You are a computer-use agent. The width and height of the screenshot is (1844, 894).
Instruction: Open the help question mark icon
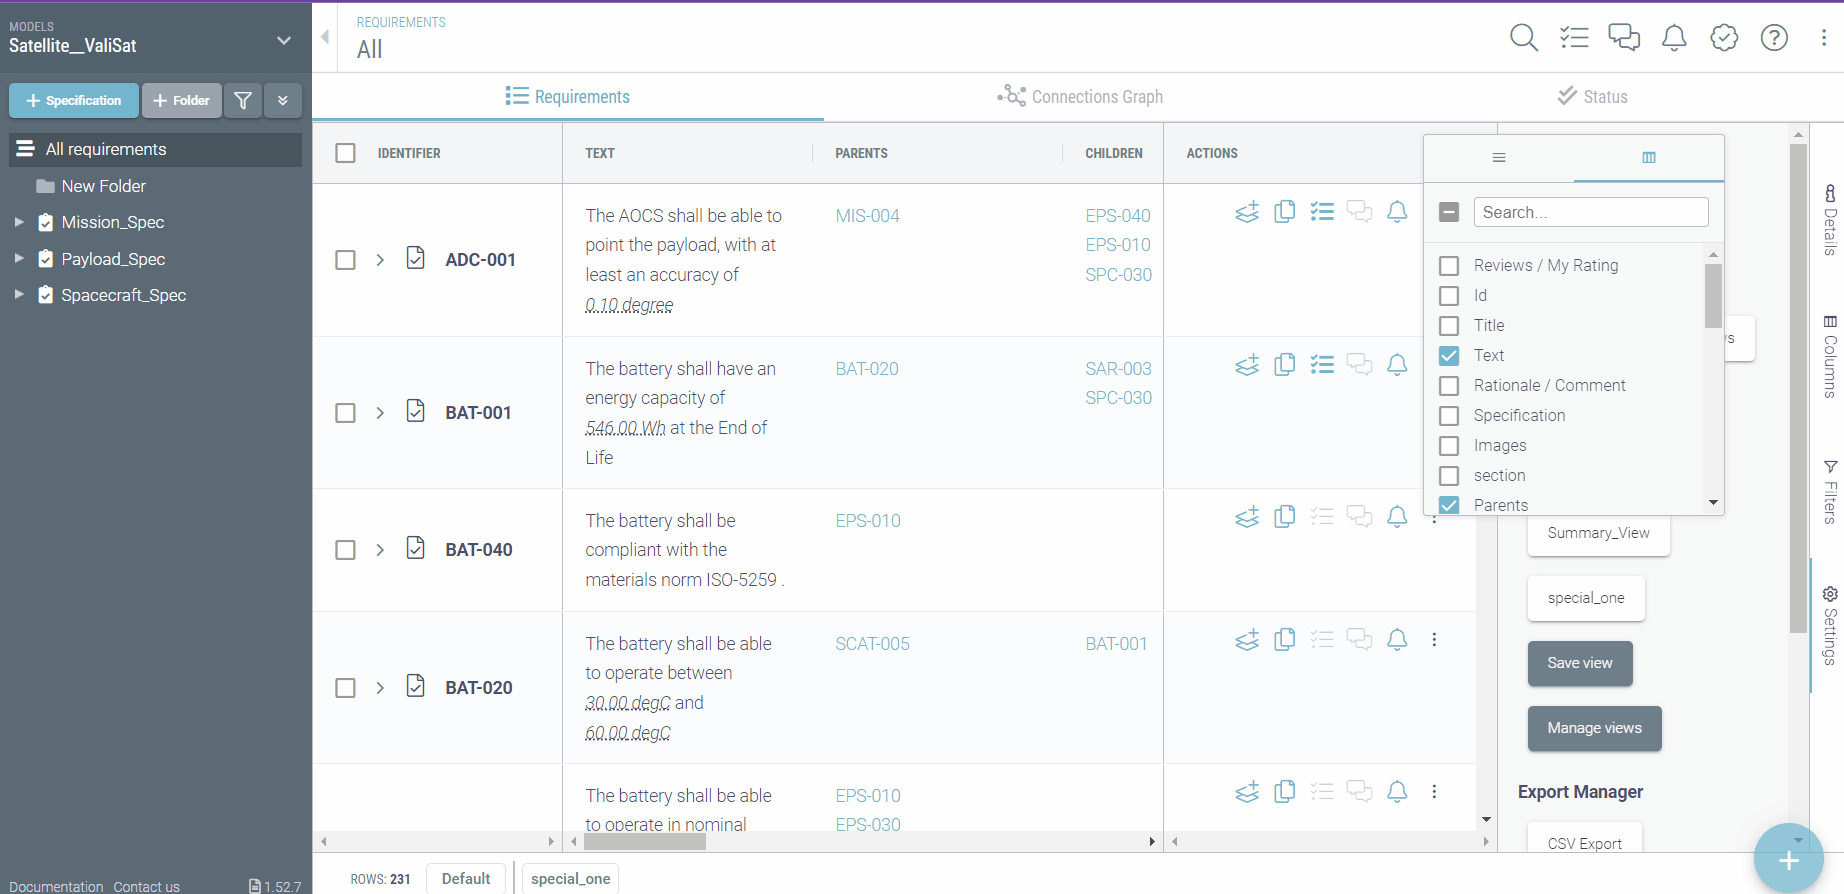[x=1774, y=38]
